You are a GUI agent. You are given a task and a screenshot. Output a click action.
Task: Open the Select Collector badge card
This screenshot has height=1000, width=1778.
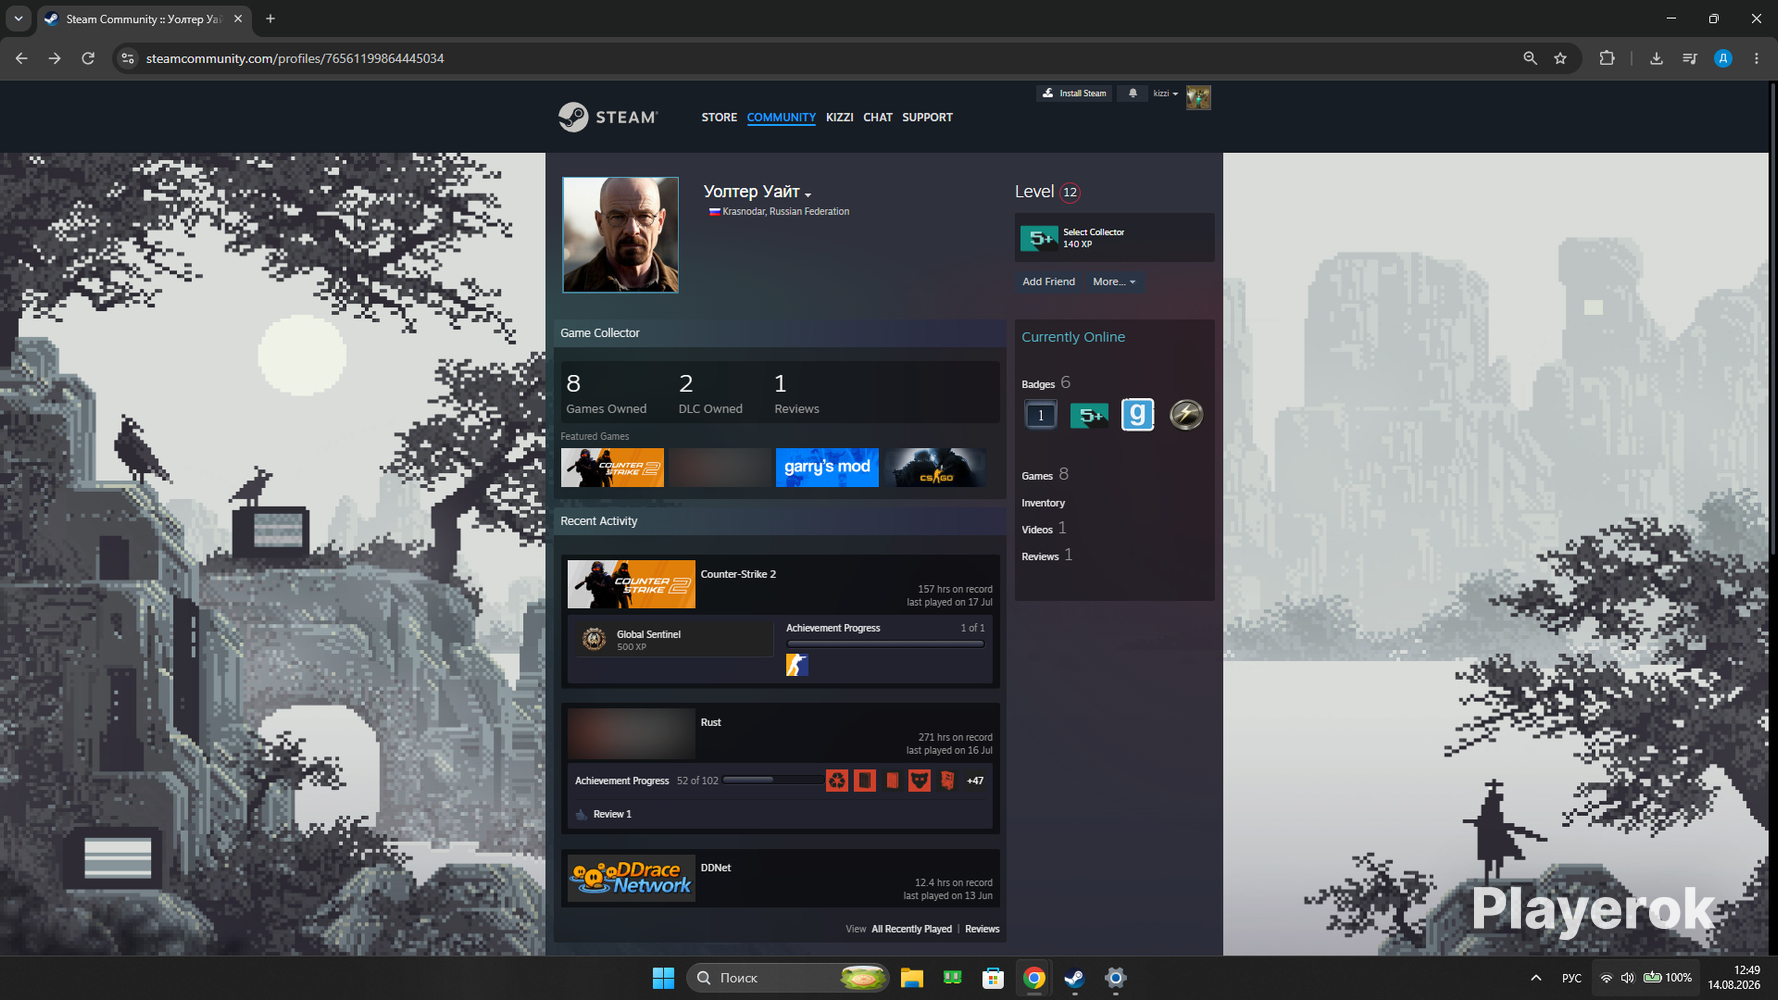[1115, 238]
